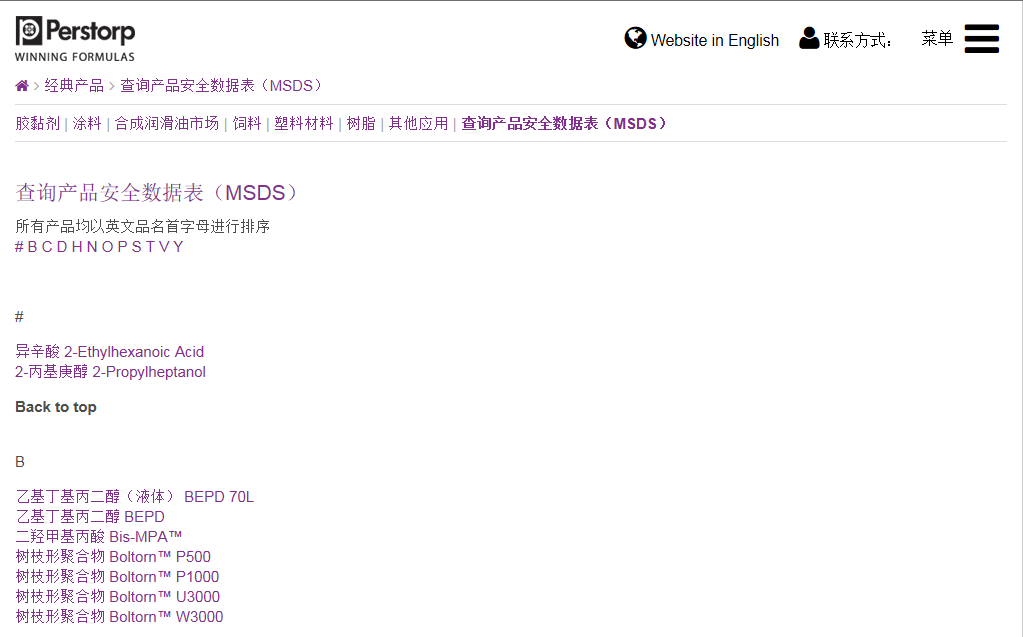This screenshot has width=1023, height=637.
Task: Click the Back to top link
Action: (56, 407)
